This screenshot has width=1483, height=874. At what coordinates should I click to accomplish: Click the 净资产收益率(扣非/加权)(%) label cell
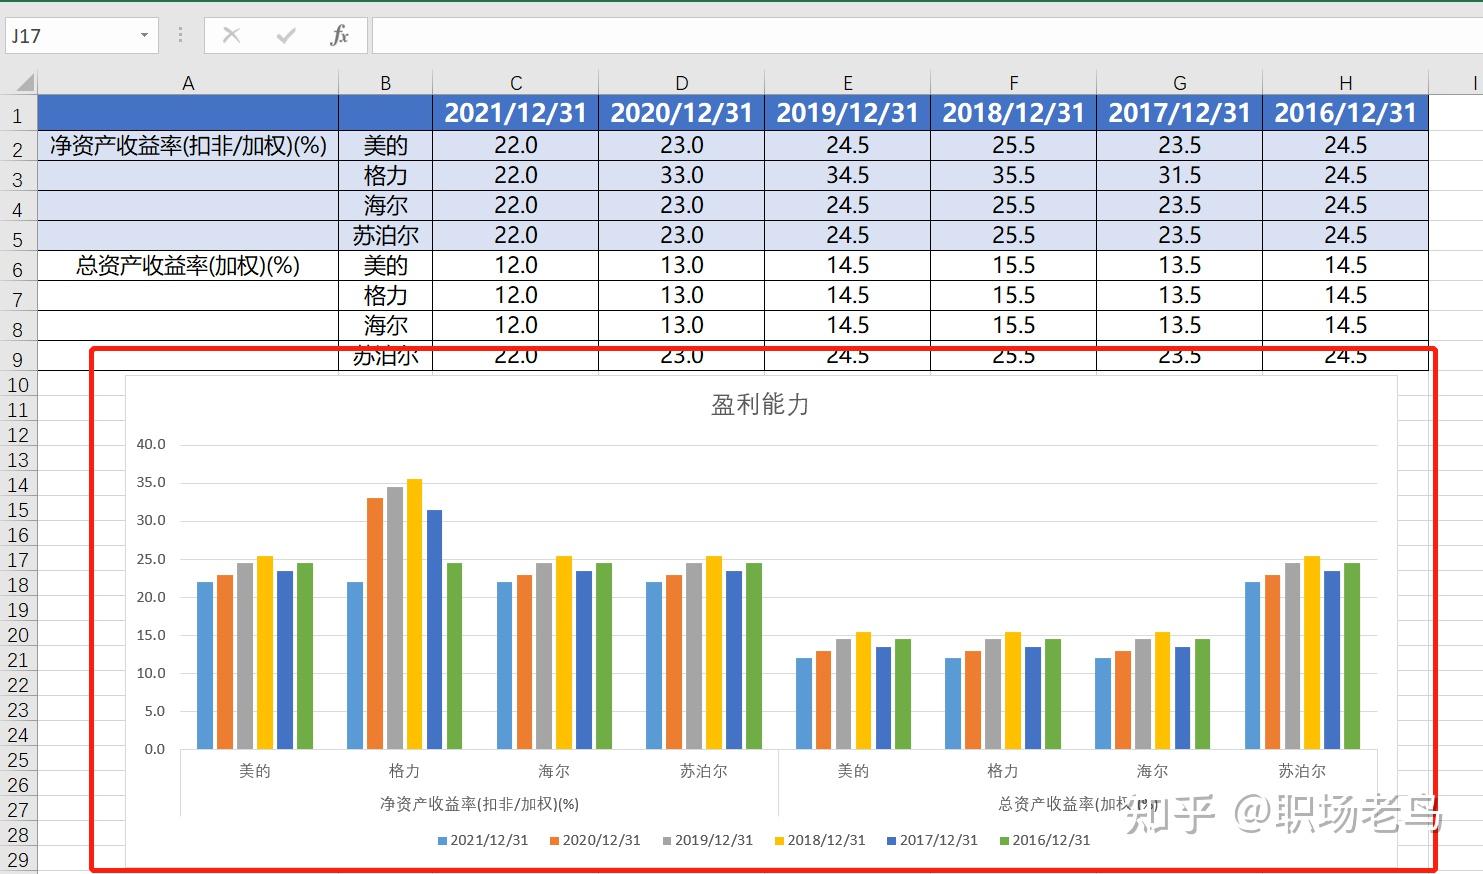[188, 145]
